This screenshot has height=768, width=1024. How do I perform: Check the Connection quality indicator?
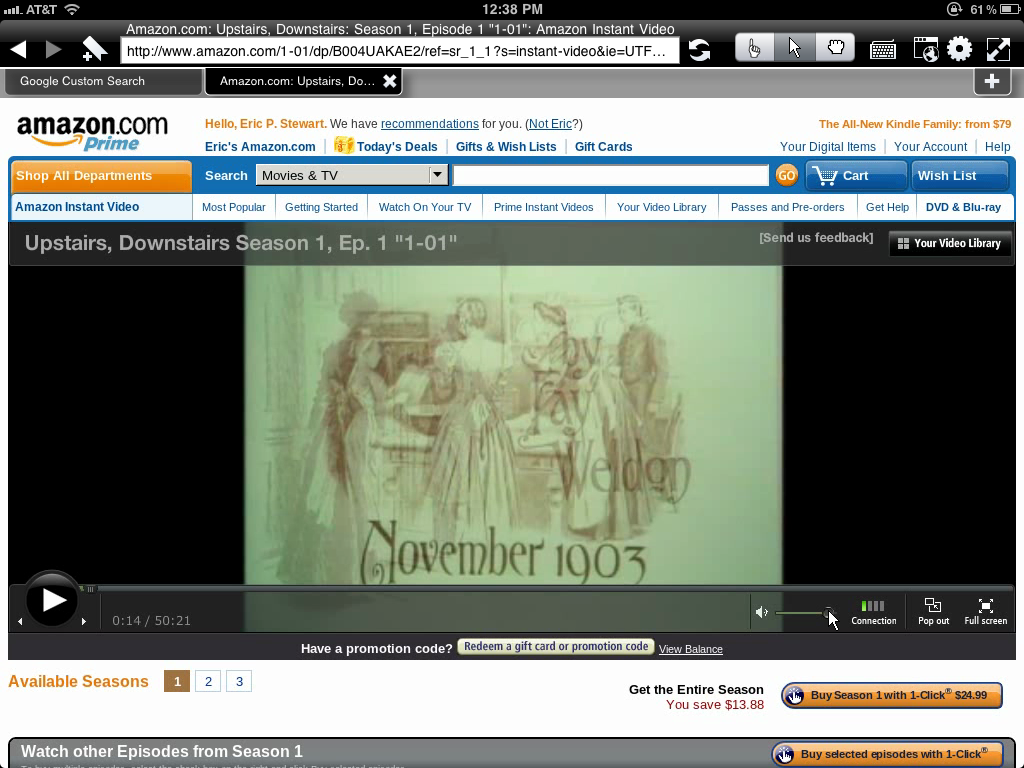[x=873, y=613]
